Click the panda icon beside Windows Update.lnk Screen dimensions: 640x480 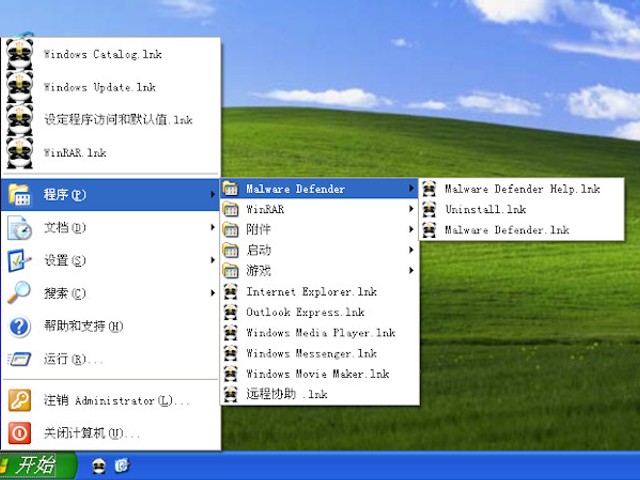[x=19, y=87]
